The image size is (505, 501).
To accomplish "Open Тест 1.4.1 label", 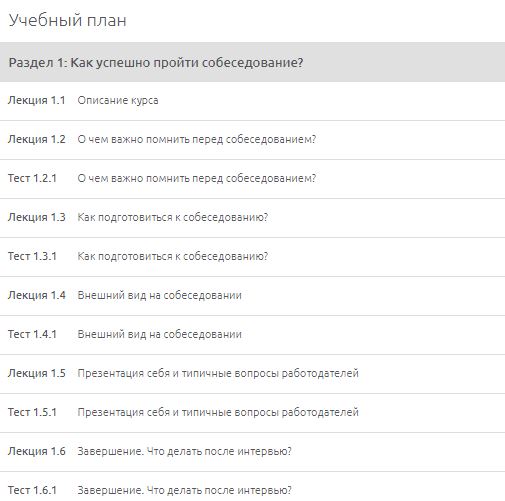I will pos(32,334).
